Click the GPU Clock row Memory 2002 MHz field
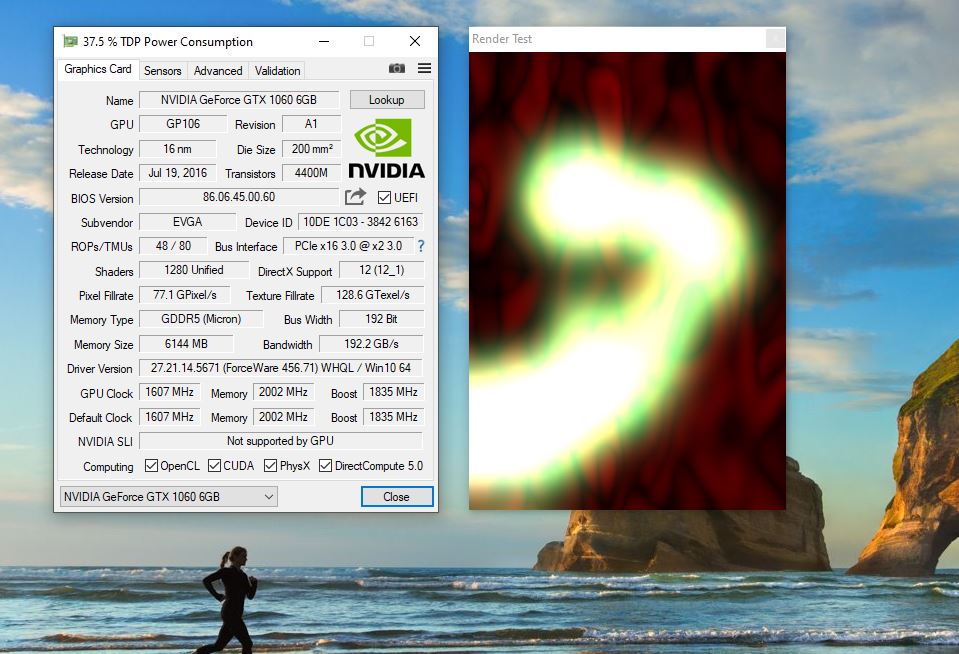Screen dimensions: 959x654 [x=283, y=392]
